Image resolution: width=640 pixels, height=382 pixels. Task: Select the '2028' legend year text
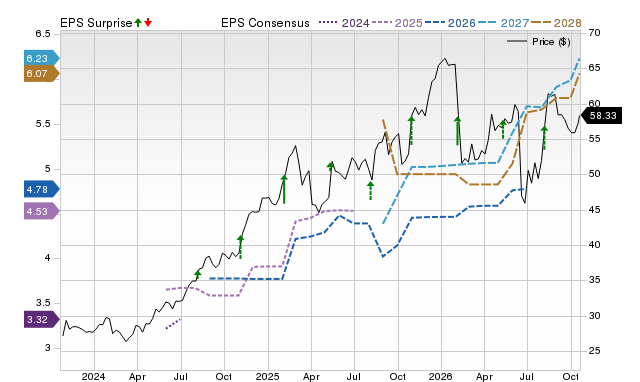[x=567, y=23]
